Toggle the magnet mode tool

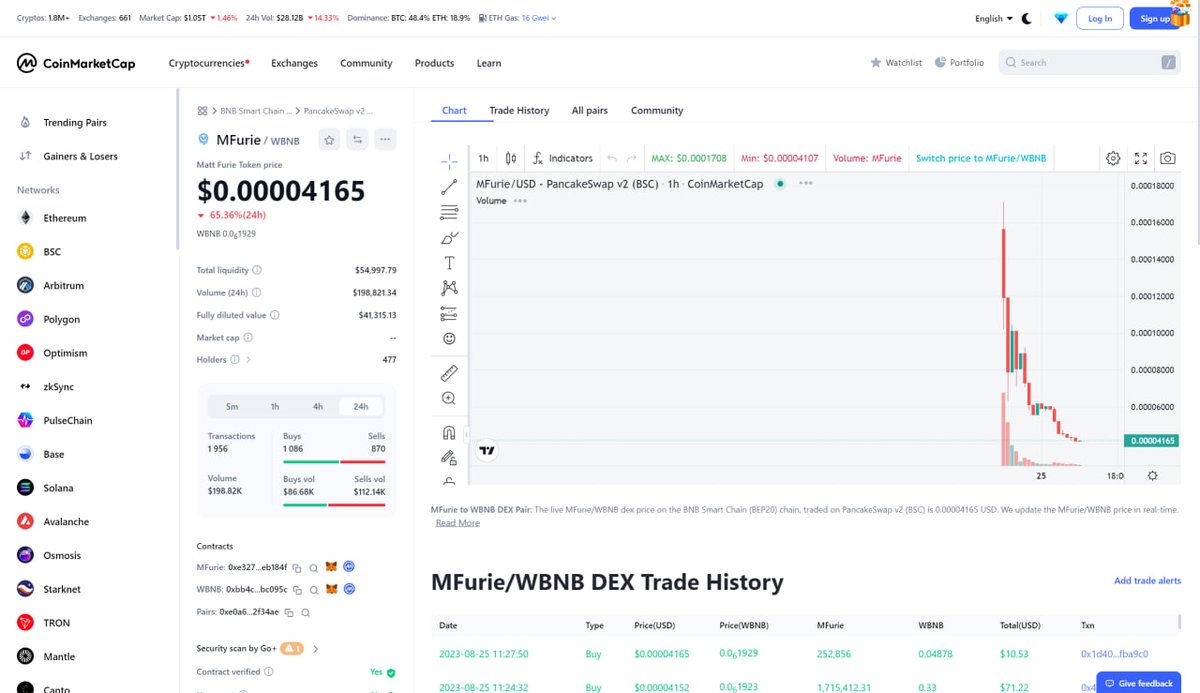tap(449, 433)
